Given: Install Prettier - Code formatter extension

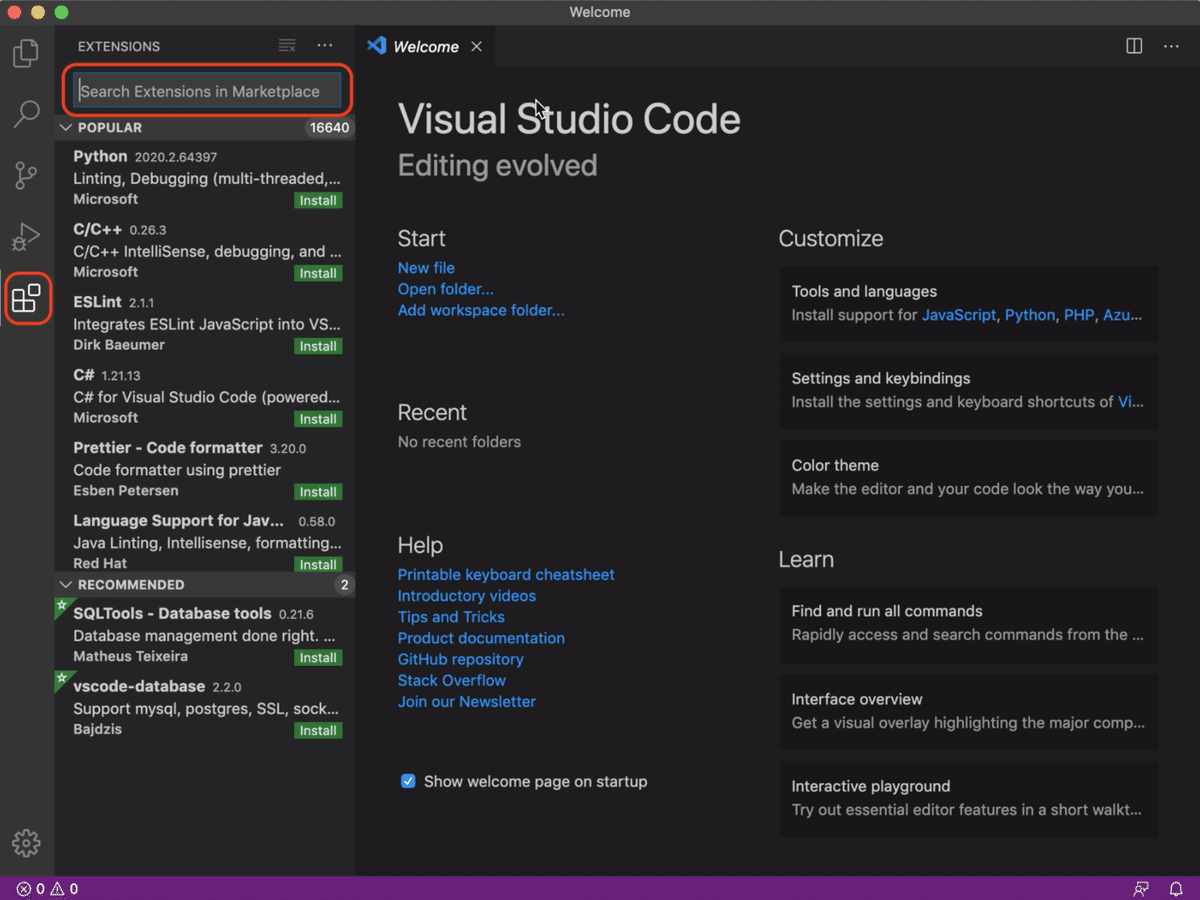Looking at the screenshot, I should tap(318, 492).
